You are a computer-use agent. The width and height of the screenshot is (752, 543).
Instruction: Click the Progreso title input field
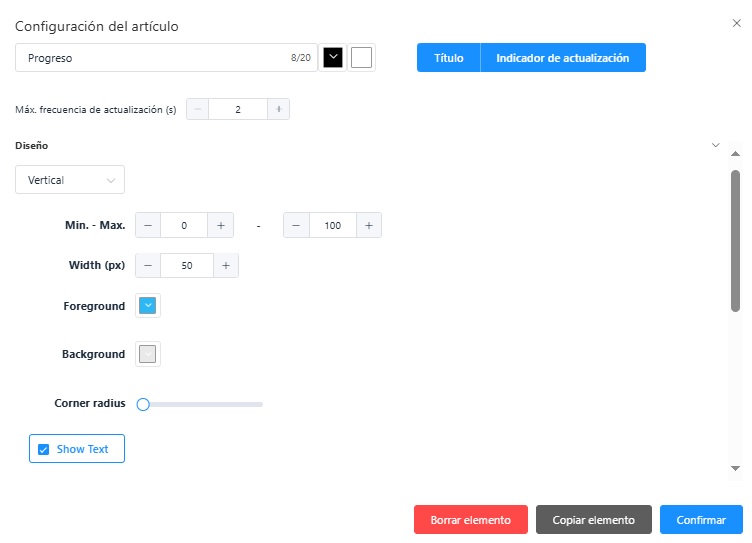coord(150,58)
